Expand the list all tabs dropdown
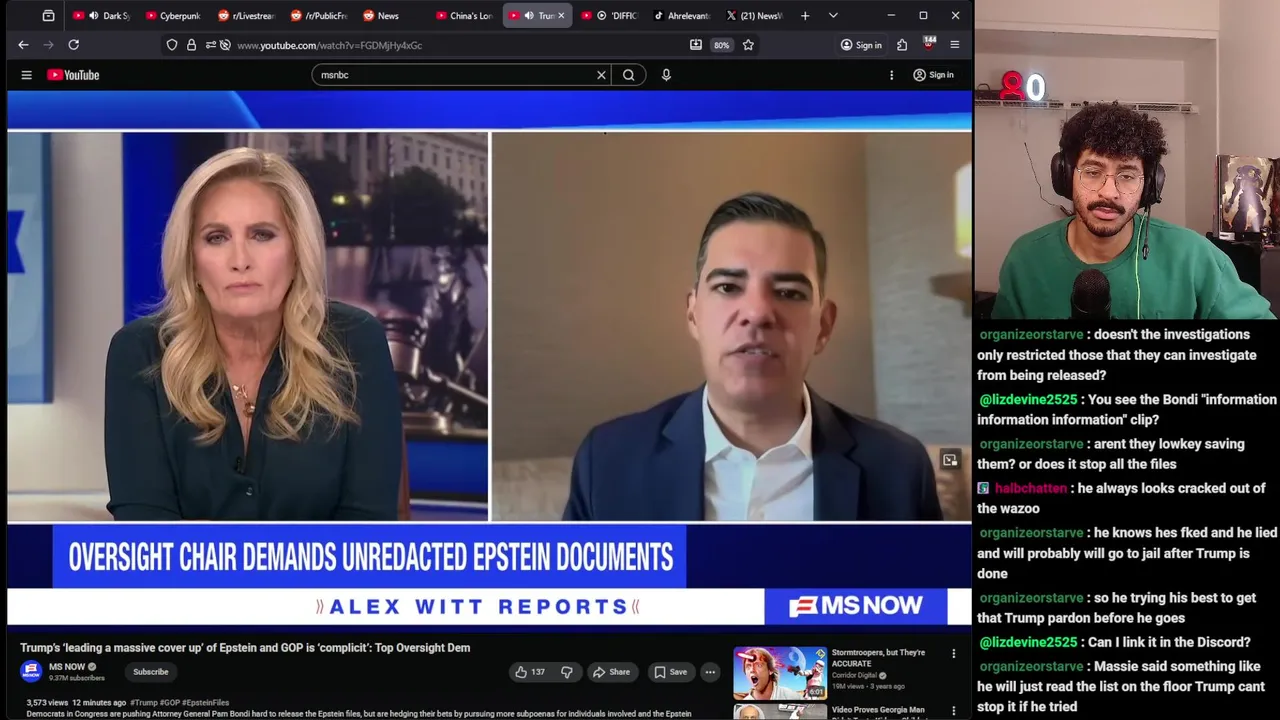Image resolution: width=1280 pixels, height=720 pixels. click(833, 16)
